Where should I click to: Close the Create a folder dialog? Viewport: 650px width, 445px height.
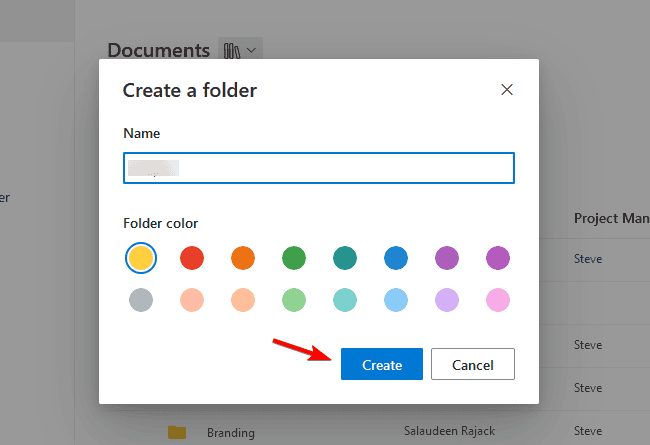click(x=507, y=90)
